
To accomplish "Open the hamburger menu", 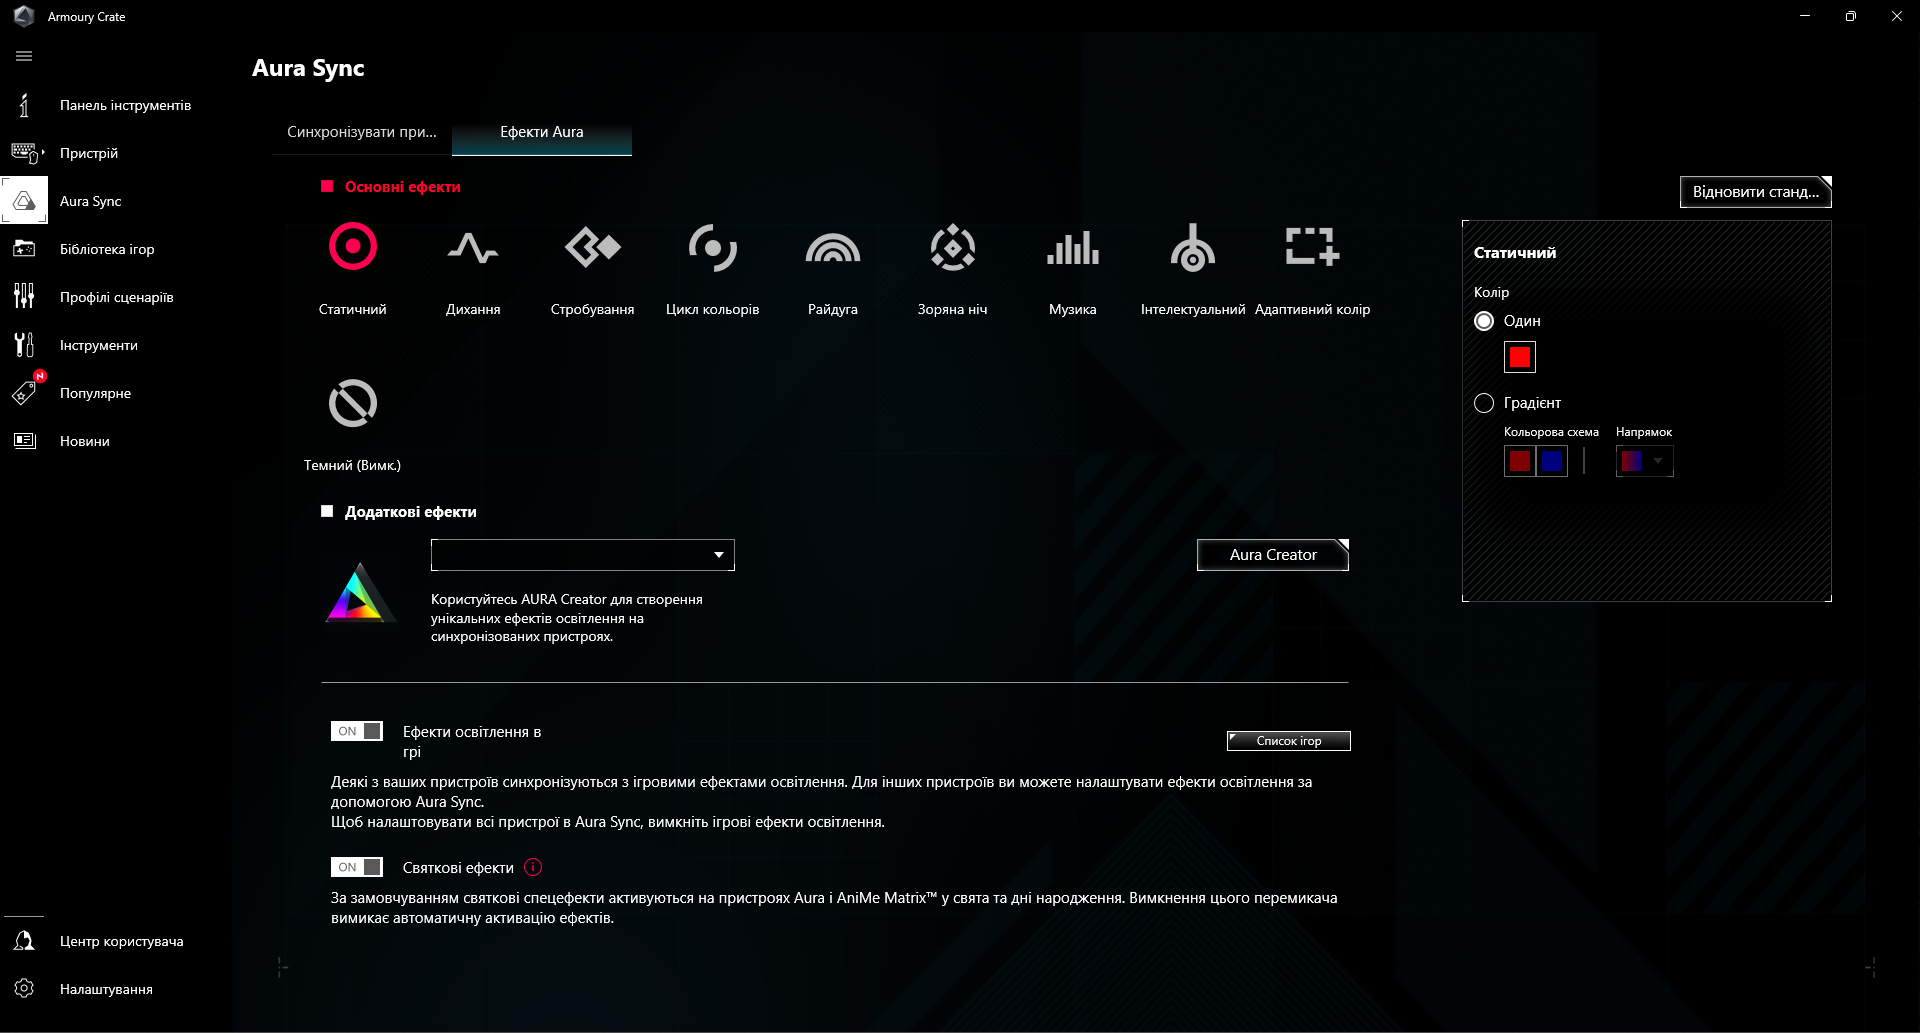I will click(23, 56).
